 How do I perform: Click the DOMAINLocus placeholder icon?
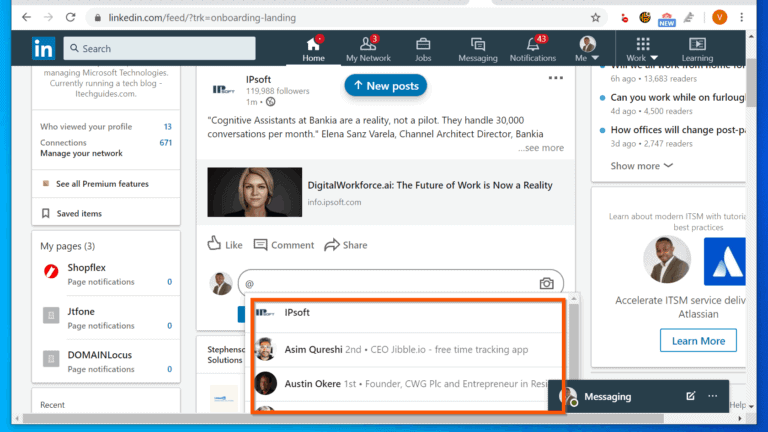pyautogui.click(x=51, y=359)
